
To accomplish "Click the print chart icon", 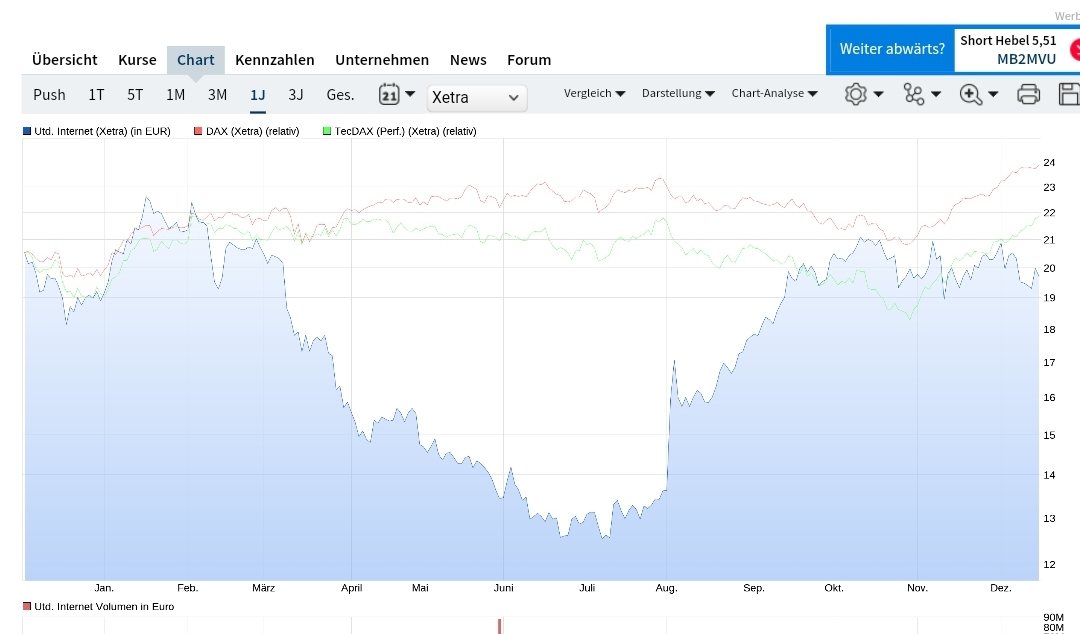I will pos(1028,93).
